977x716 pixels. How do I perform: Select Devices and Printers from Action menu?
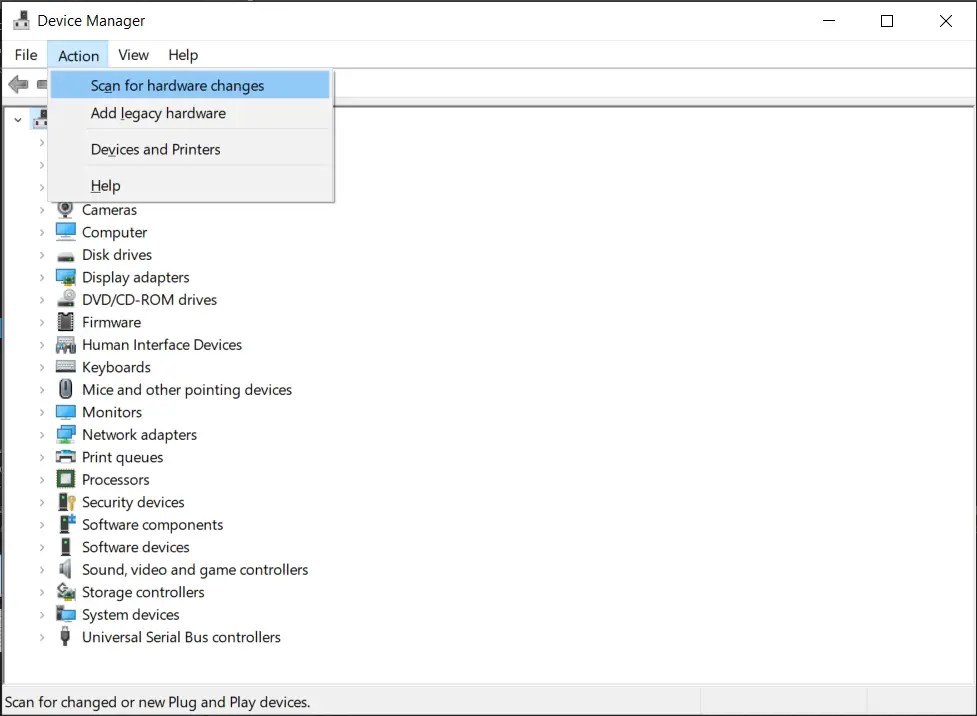(x=155, y=148)
